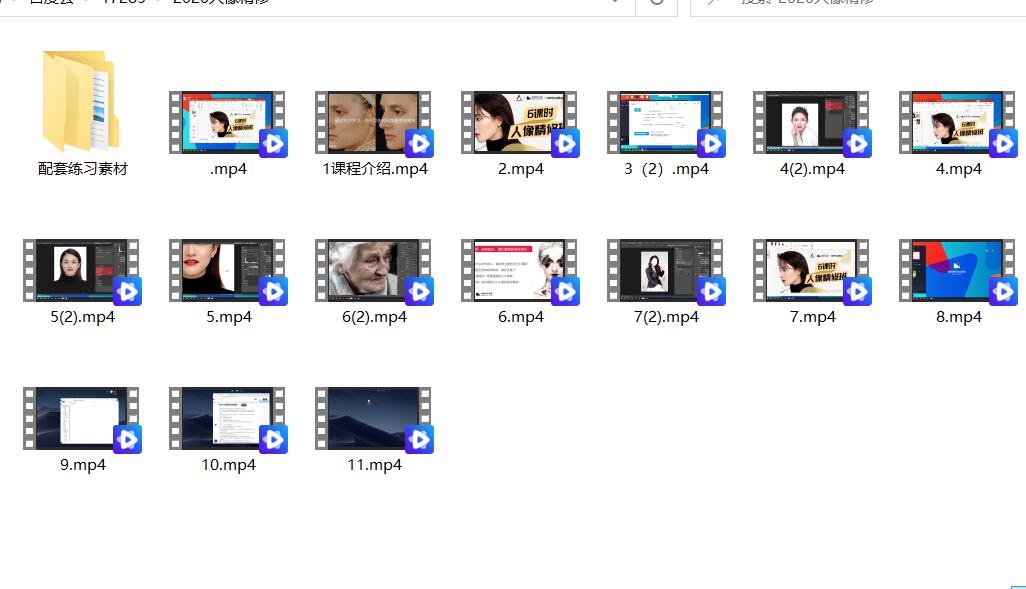The height and width of the screenshot is (589, 1026).
Task: Click the 3 (2) .mp4 file icon
Action: click(x=665, y=122)
